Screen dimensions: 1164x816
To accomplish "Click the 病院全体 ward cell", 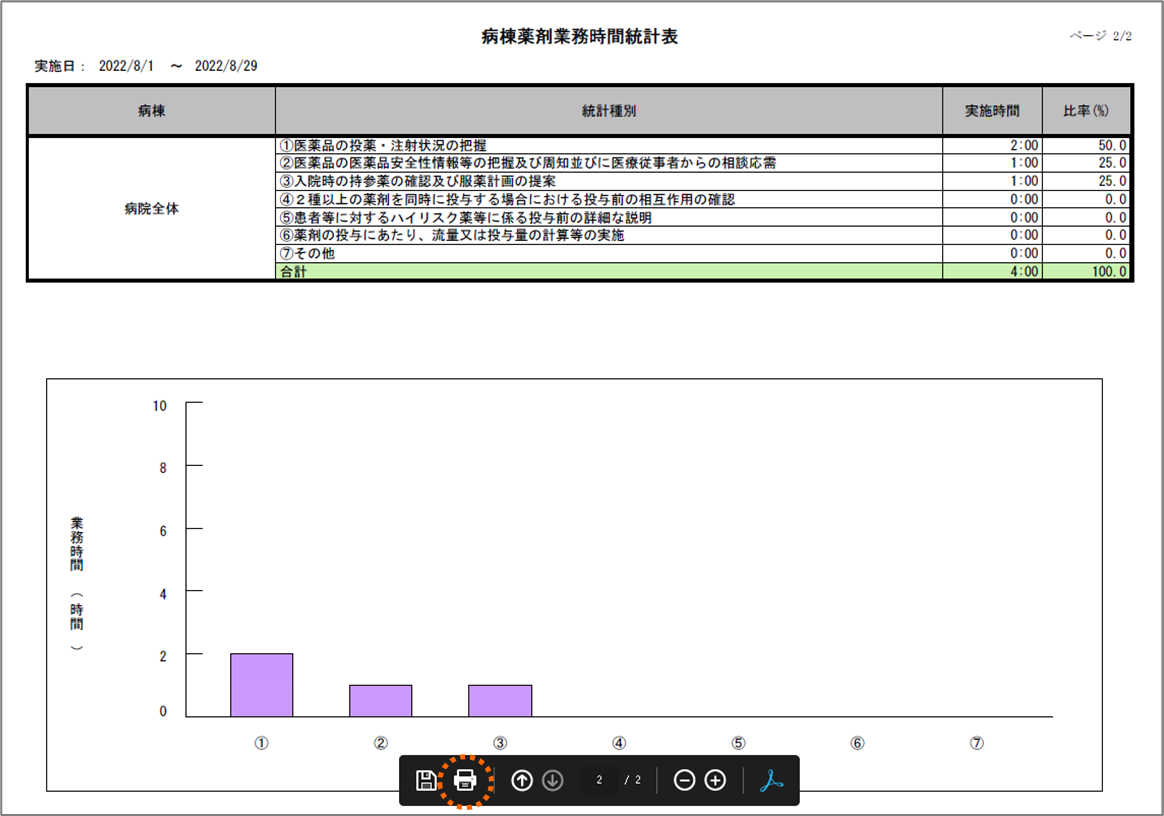I will pyautogui.click(x=151, y=209).
